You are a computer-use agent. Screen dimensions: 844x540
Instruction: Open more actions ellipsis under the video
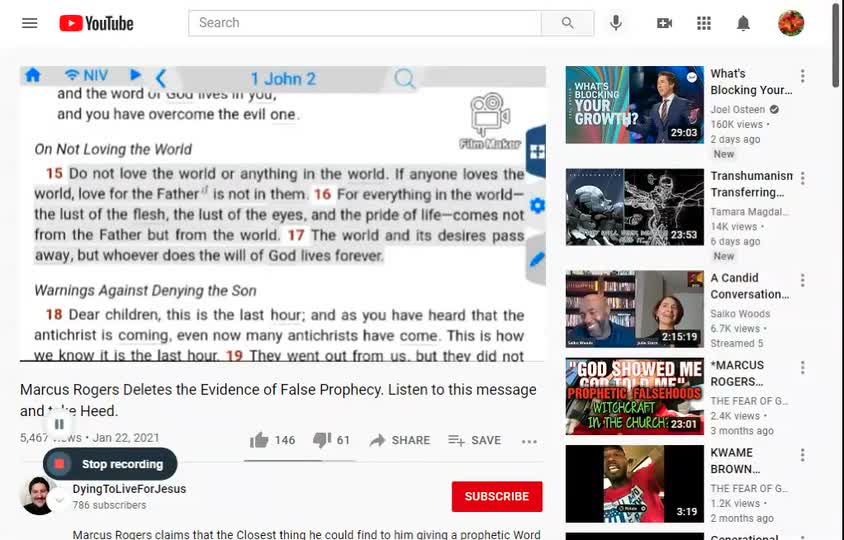pos(529,441)
